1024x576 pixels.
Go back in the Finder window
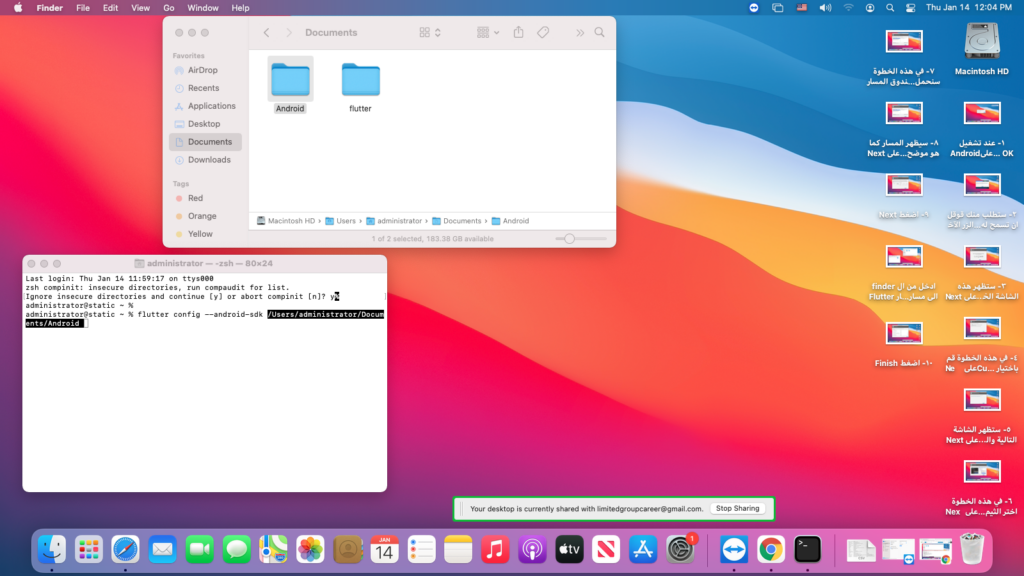(x=266, y=33)
